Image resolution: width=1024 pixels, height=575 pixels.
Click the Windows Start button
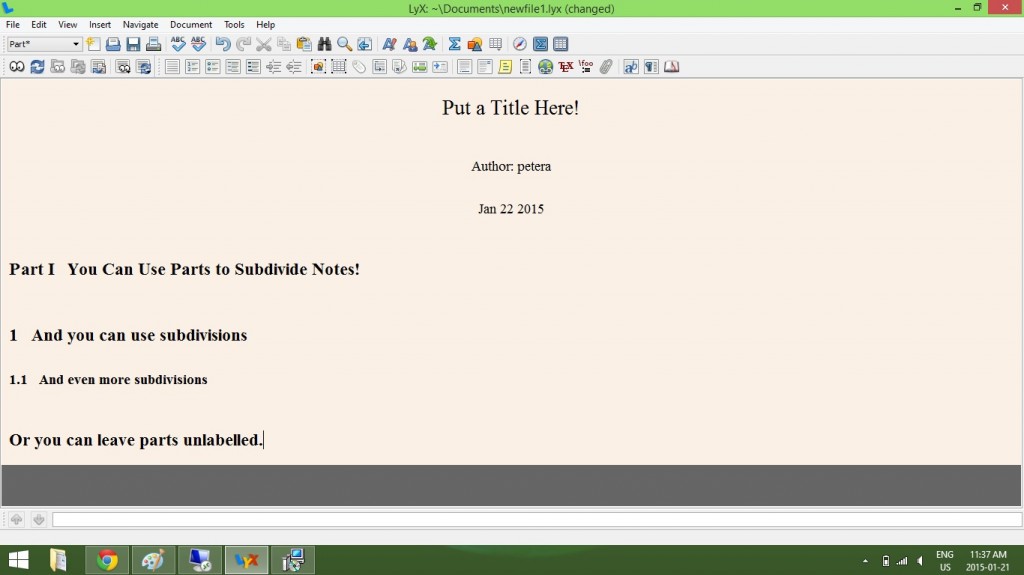click(x=18, y=560)
